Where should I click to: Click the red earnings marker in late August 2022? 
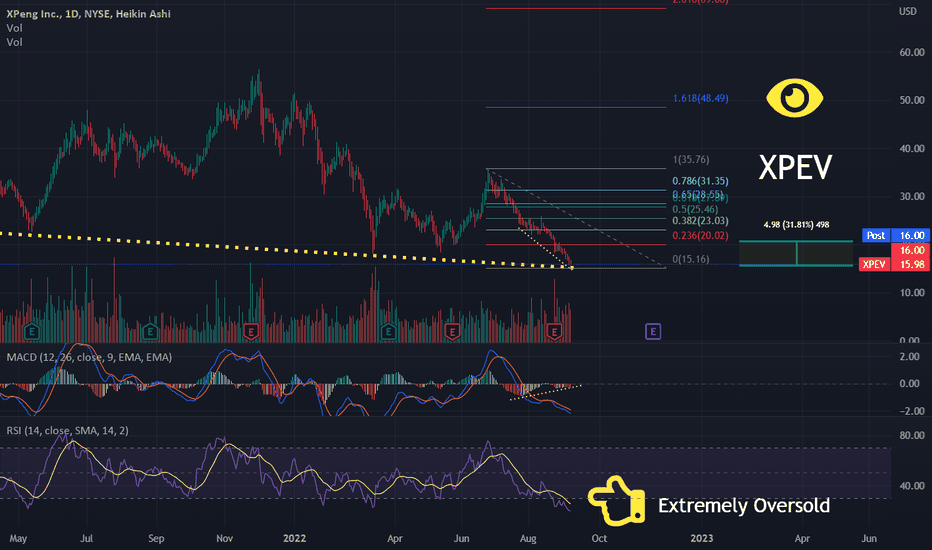[x=554, y=331]
